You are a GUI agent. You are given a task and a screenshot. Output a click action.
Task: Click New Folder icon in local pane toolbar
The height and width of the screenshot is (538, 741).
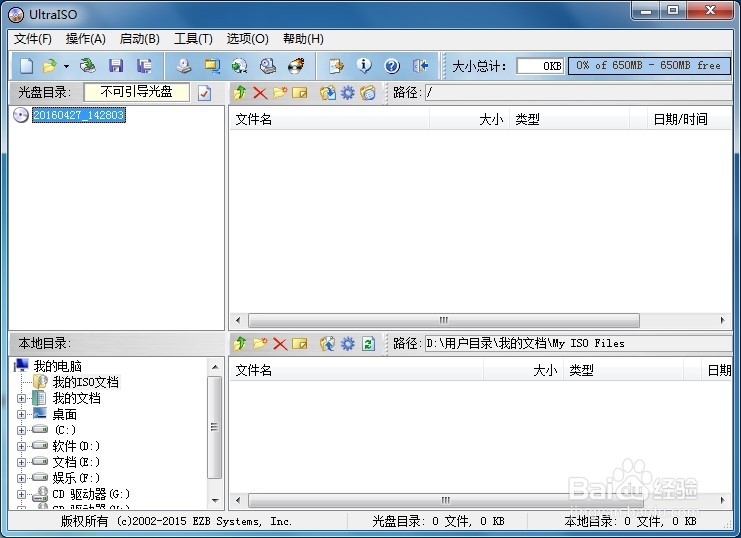[260, 344]
